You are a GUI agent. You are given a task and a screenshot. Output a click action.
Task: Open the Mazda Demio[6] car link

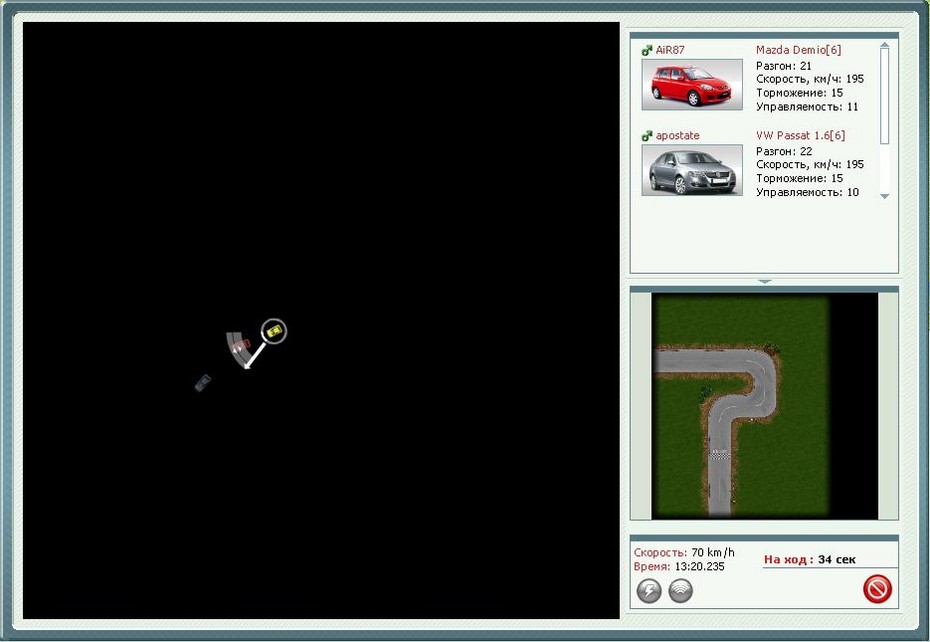(798, 50)
